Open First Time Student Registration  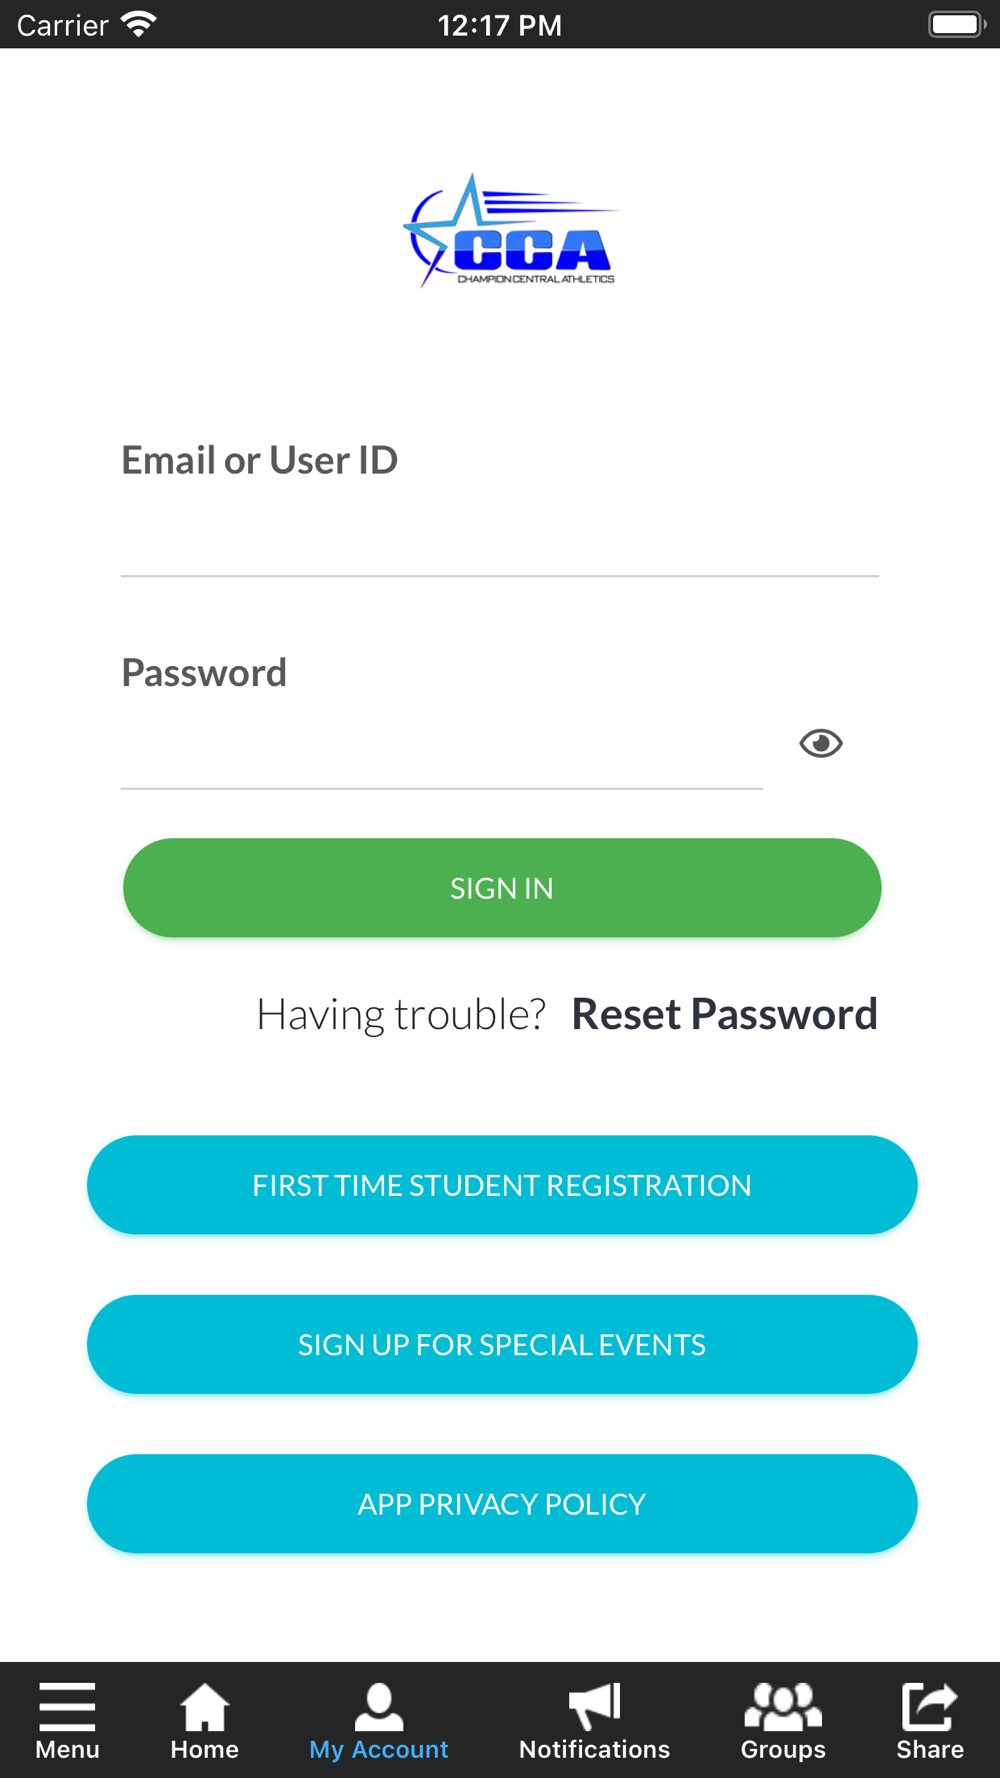[502, 1185]
